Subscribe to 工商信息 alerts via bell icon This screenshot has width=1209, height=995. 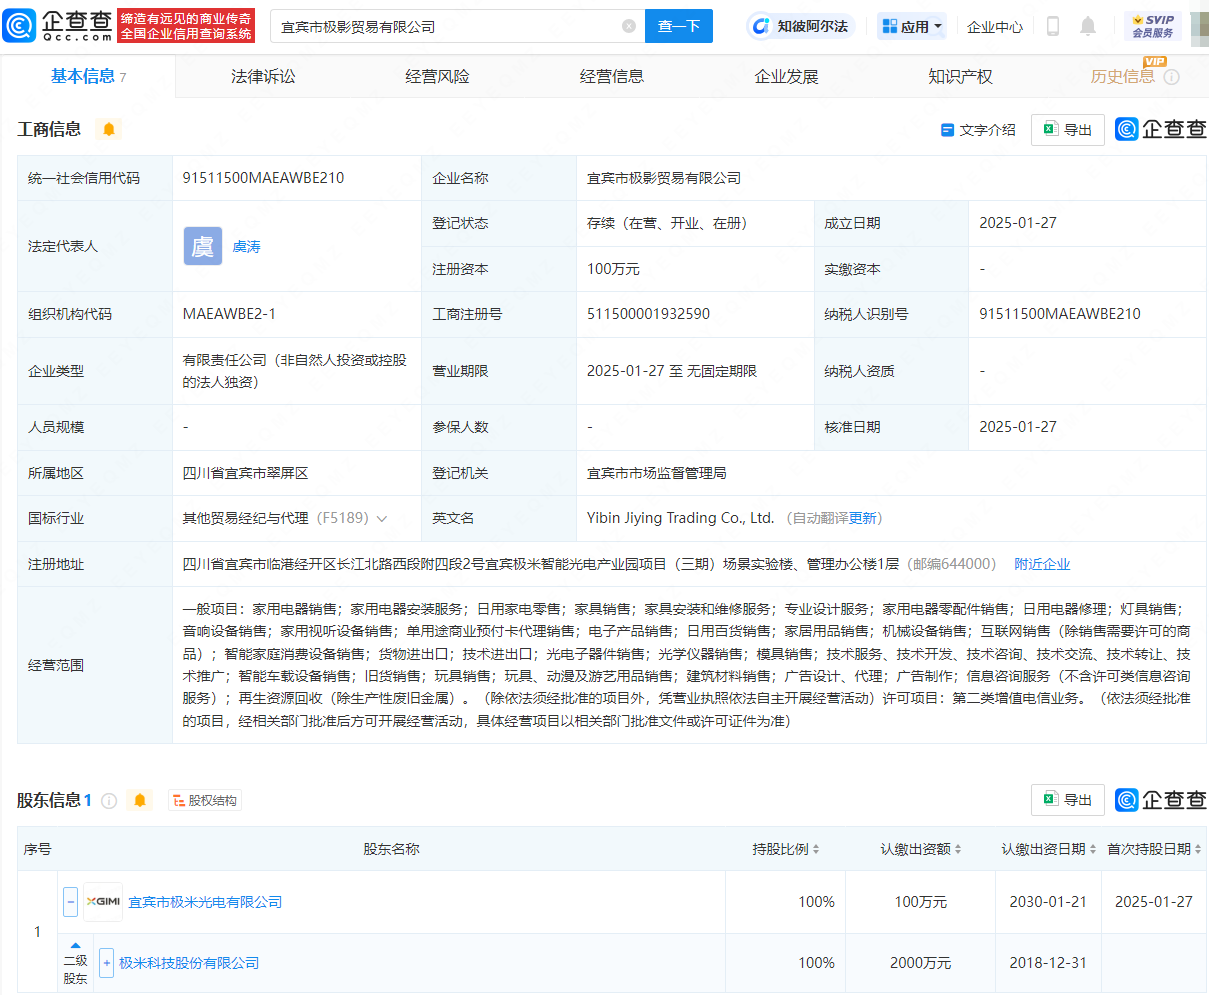[108, 129]
